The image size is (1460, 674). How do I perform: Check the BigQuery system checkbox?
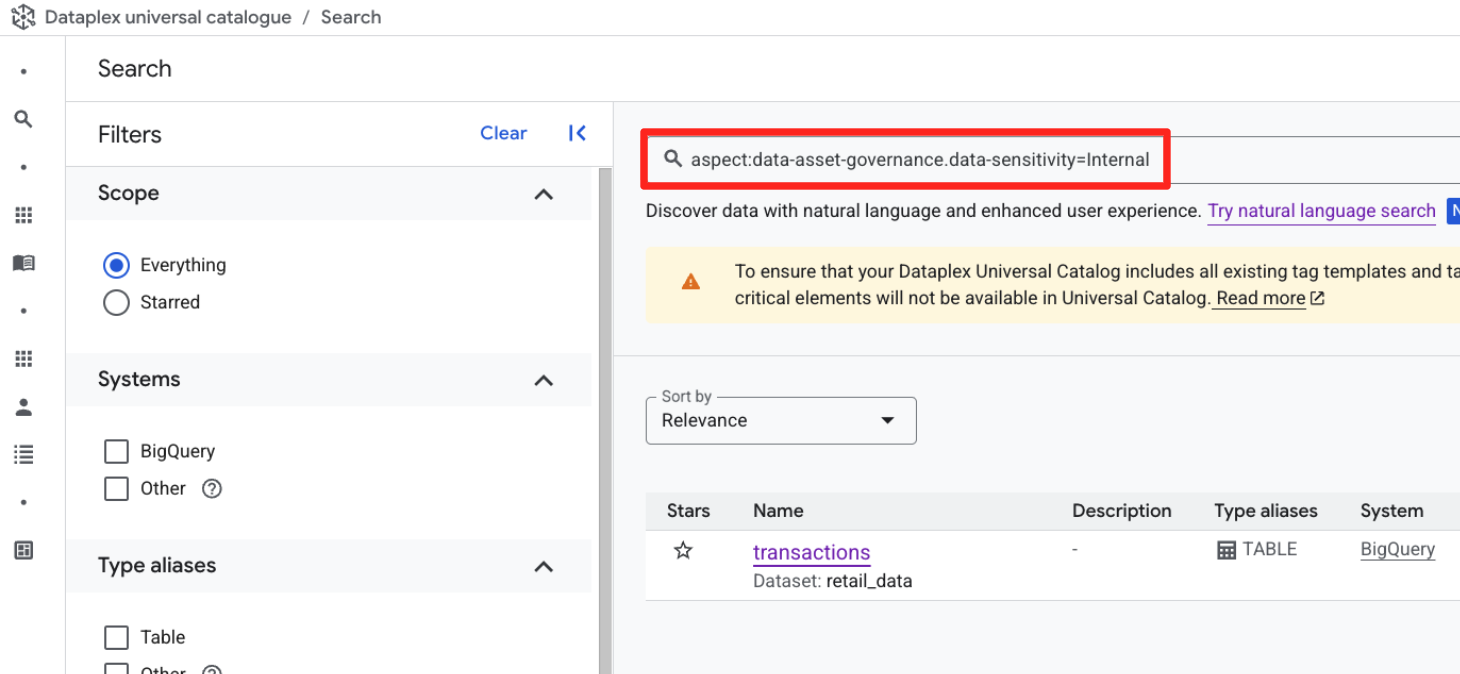point(117,451)
